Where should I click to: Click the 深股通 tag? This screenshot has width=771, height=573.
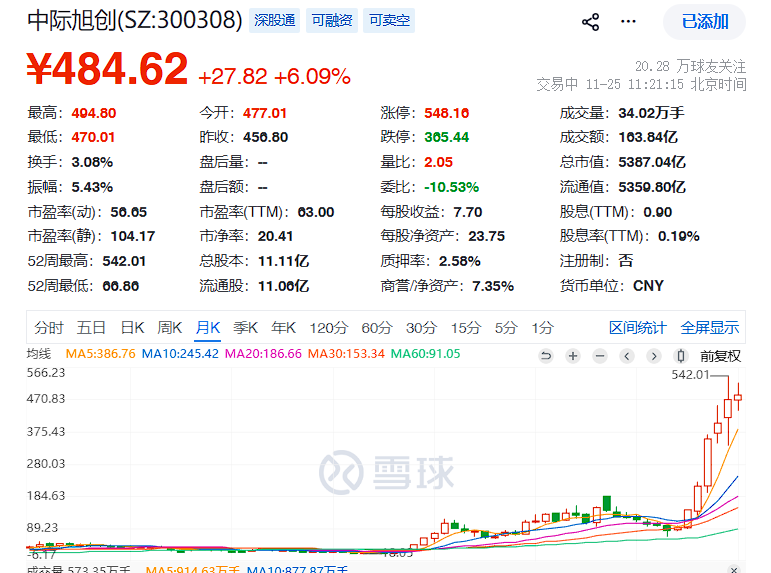(x=274, y=21)
